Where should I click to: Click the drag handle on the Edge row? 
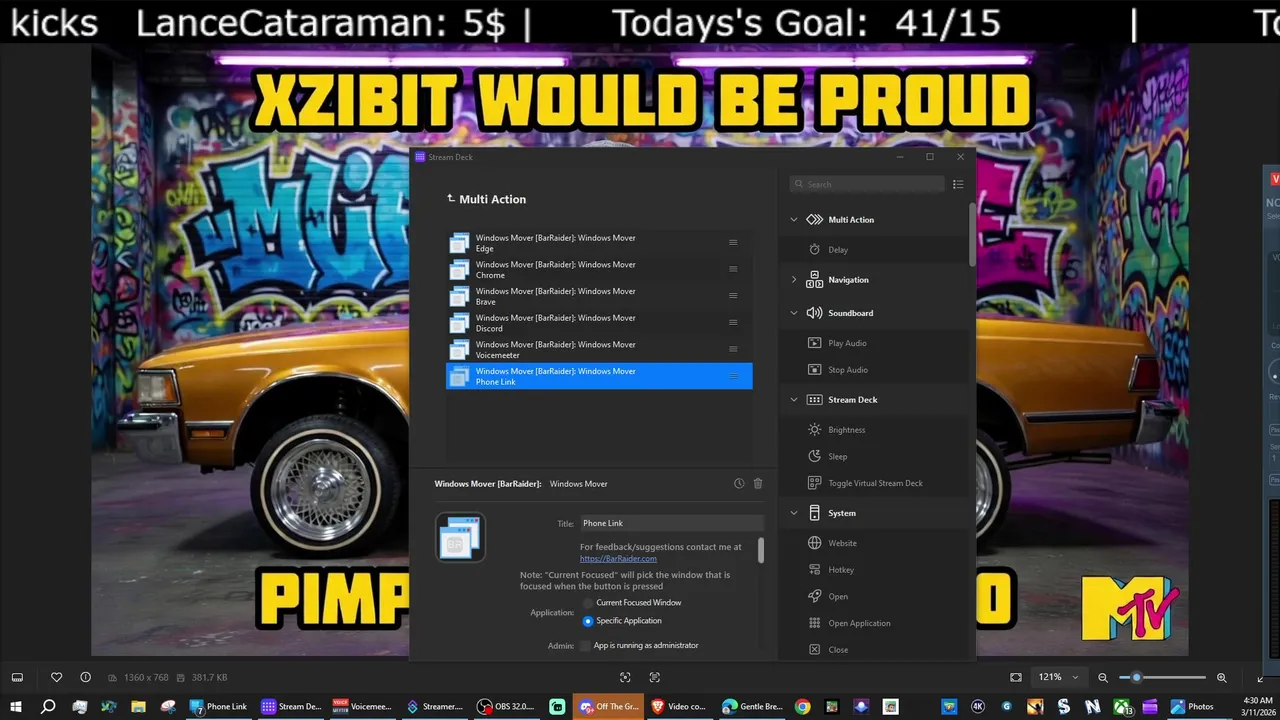click(733, 243)
